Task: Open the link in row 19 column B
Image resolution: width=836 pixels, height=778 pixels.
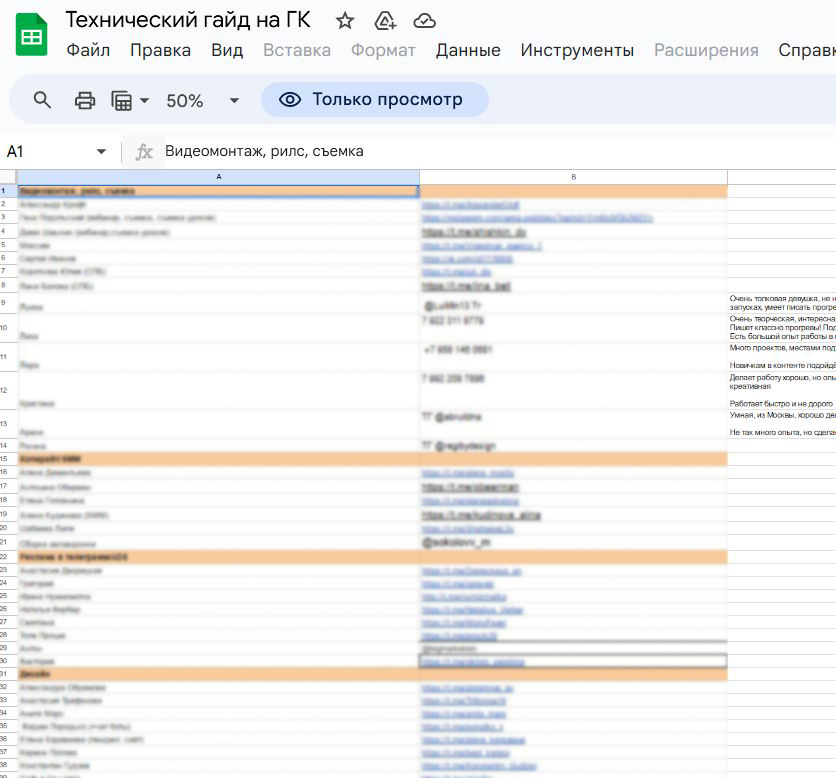Action: (x=481, y=516)
